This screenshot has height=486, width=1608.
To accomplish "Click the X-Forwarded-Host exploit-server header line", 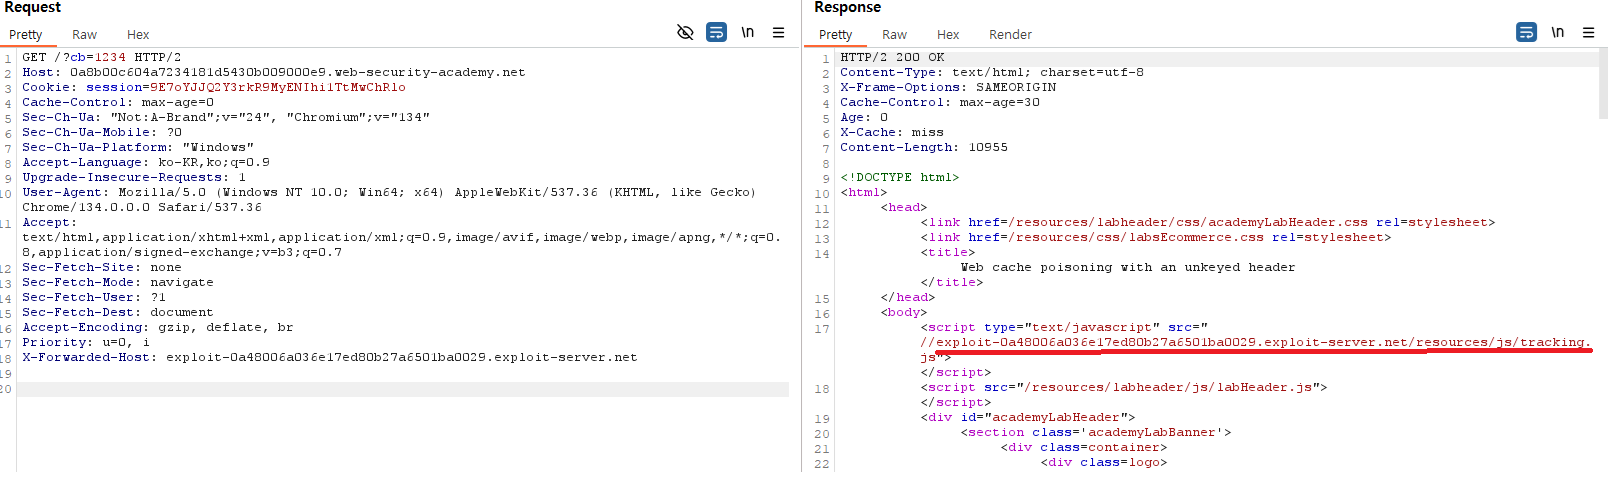I will pyautogui.click(x=330, y=358).
